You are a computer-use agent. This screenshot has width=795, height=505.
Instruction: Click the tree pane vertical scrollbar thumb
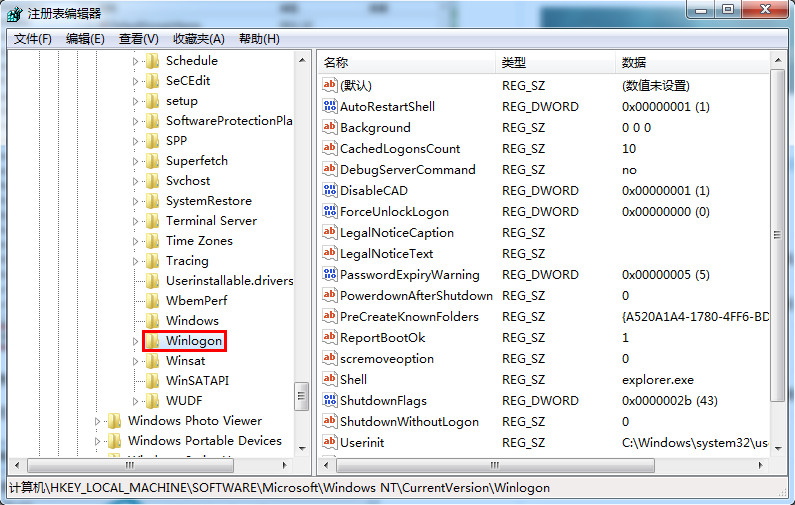301,396
